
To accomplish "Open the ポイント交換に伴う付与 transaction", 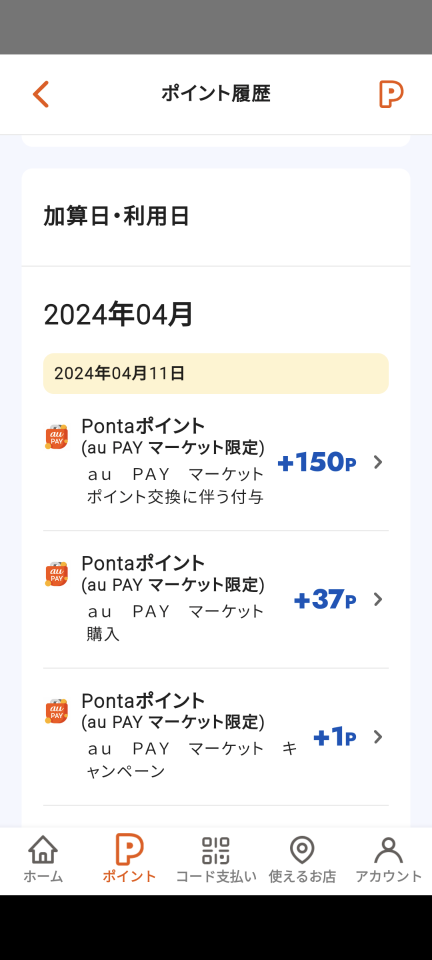I will (x=175, y=497).
